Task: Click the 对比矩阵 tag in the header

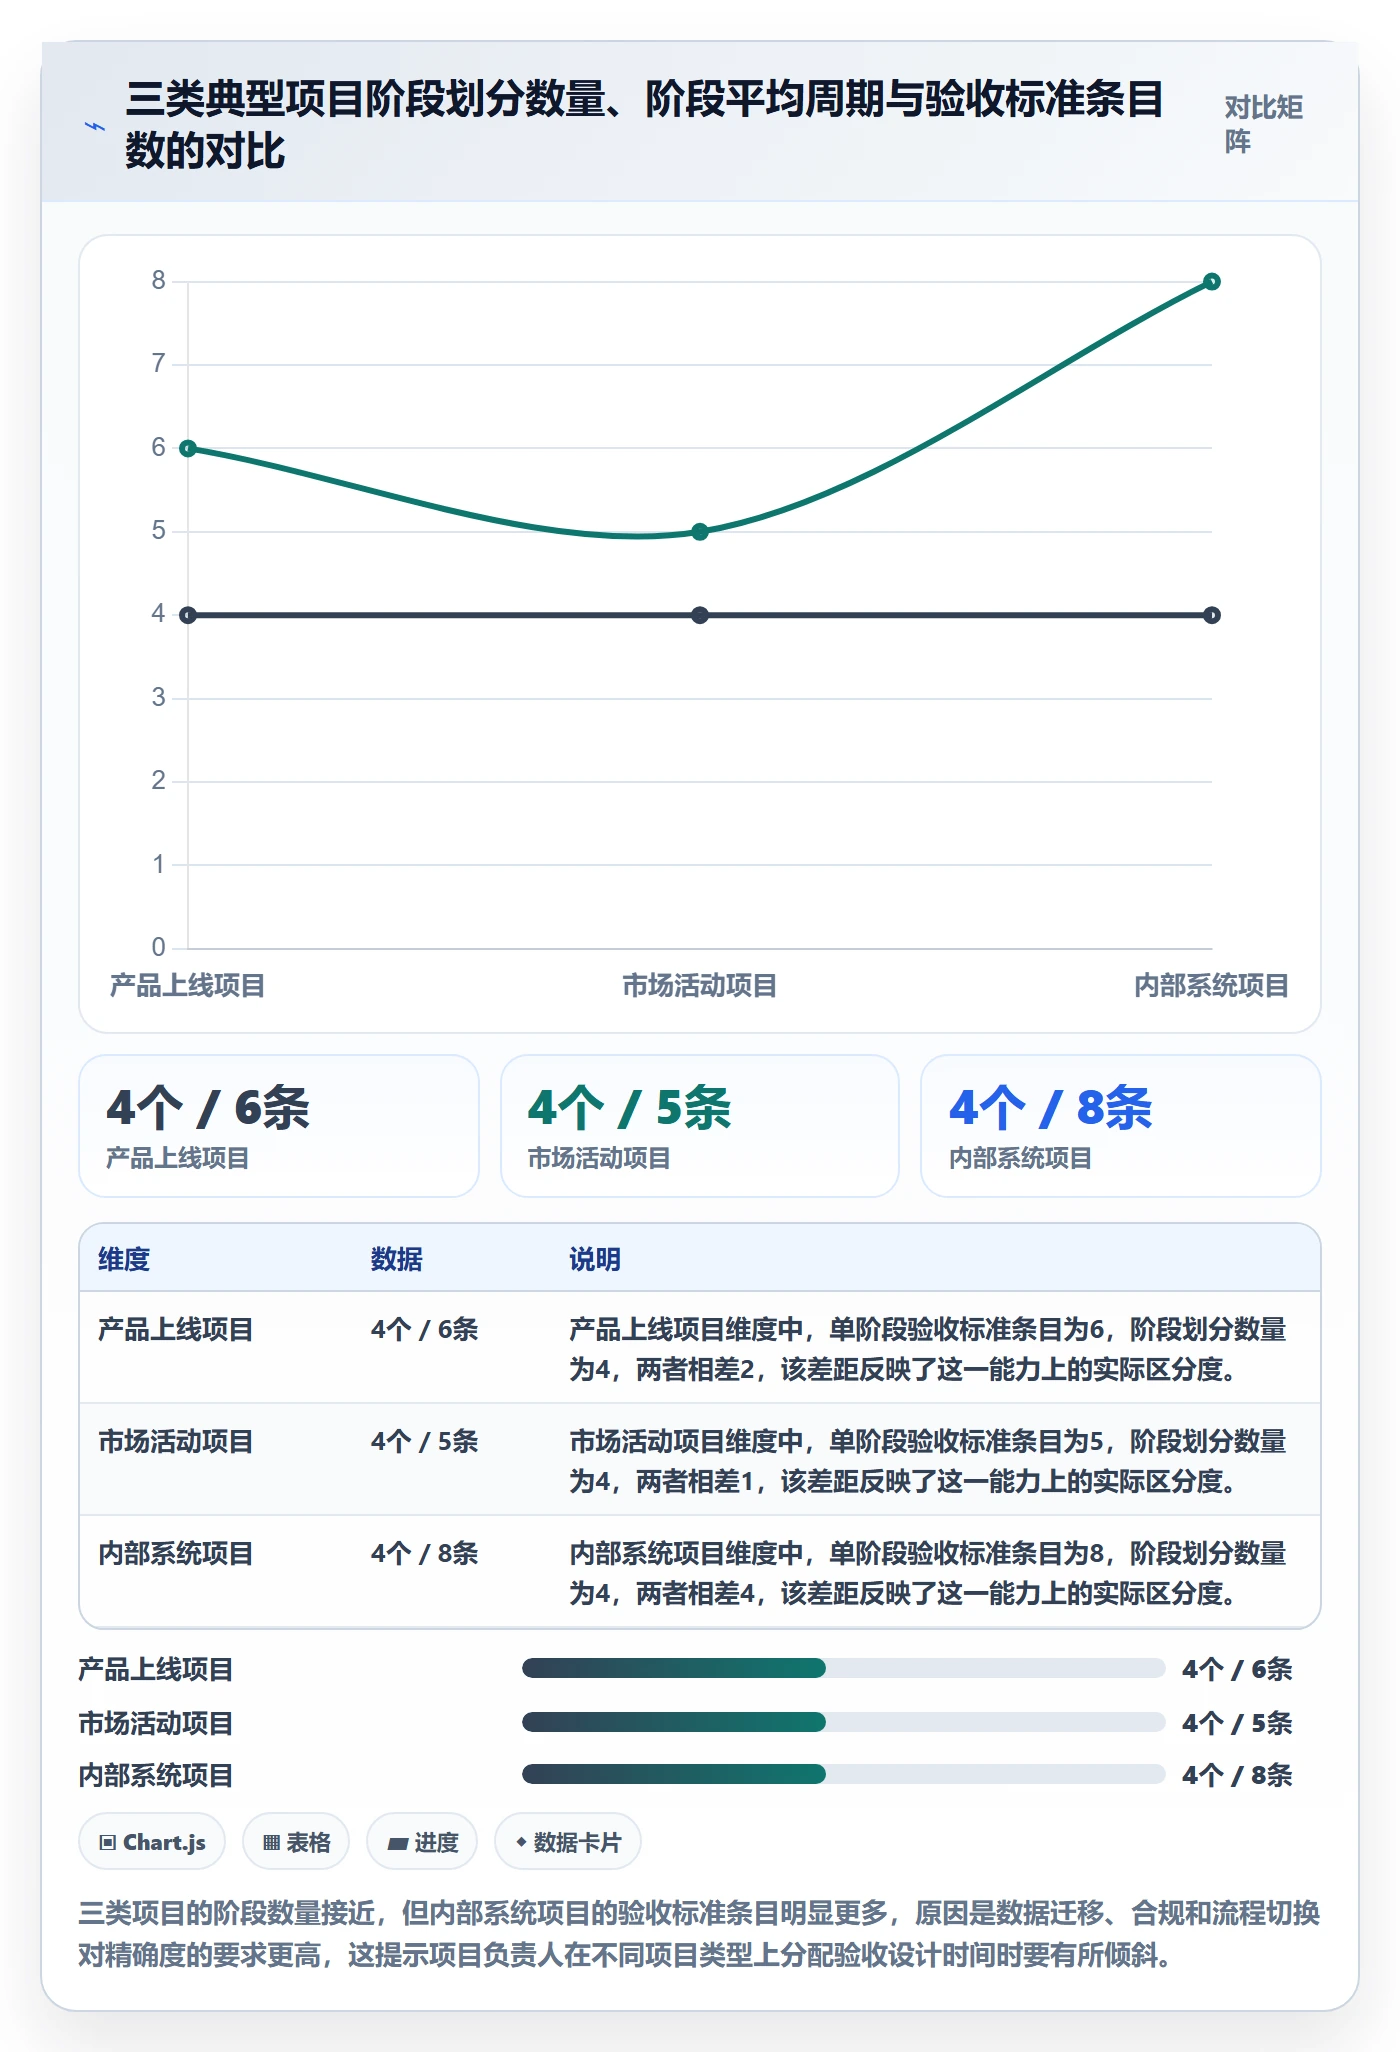Action: coord(1263,124)
